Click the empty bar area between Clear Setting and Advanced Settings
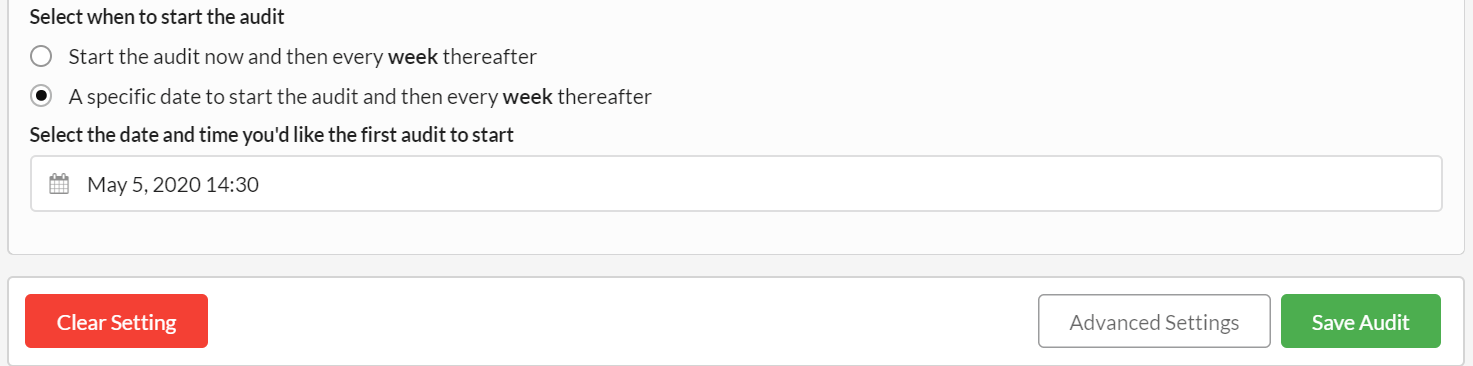 (622, 321)
